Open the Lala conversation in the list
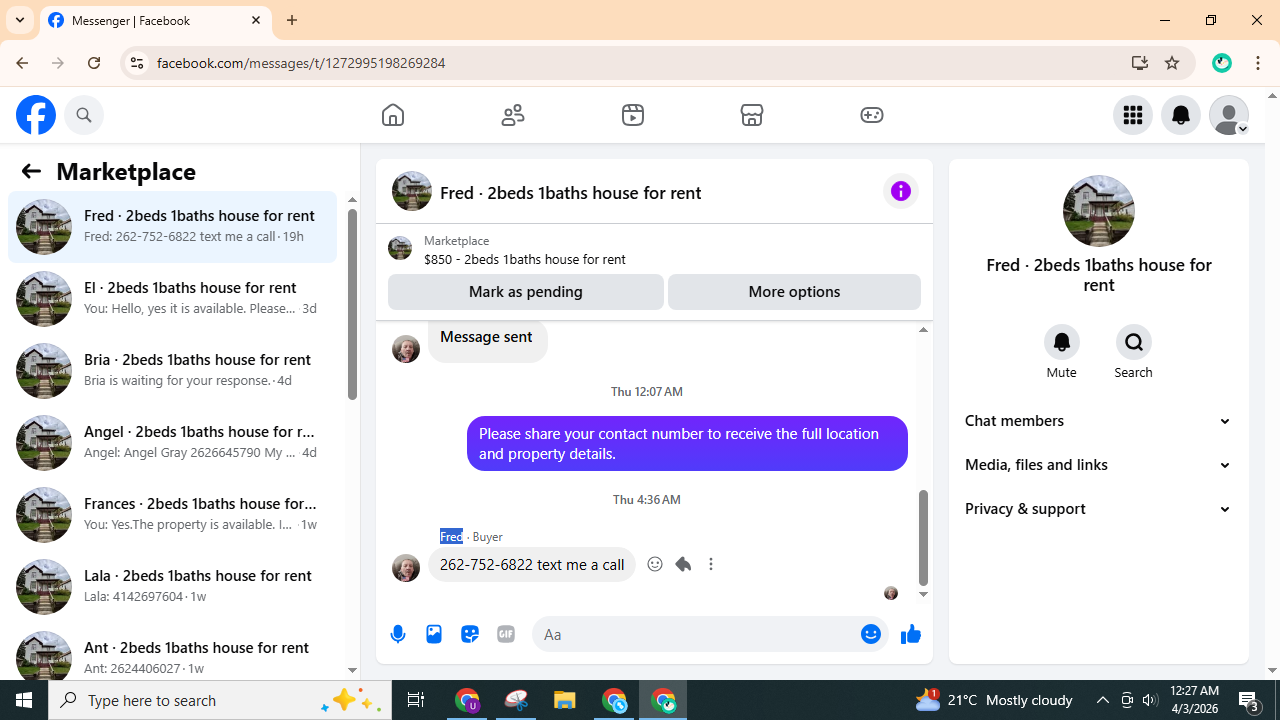 click(x=172, y=587)
